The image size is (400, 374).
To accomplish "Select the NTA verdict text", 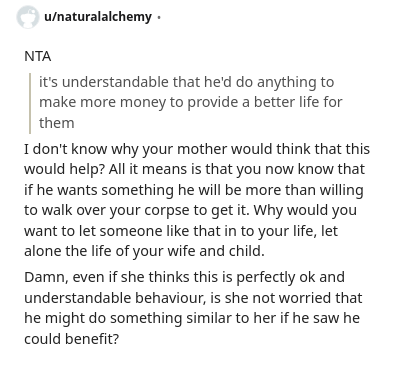I will coord(38,56).
